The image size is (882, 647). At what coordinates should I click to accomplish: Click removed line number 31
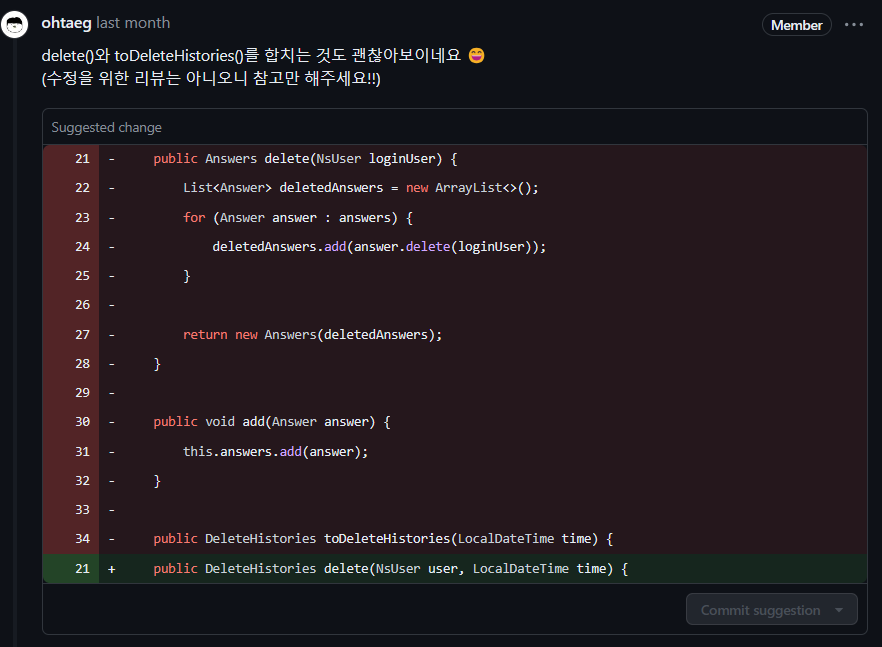82,452
